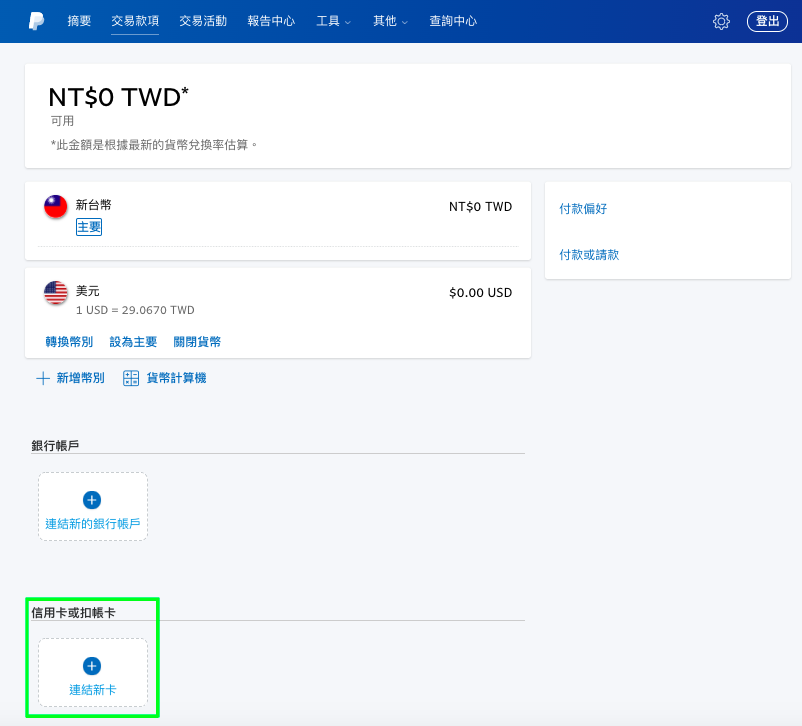Open the 摘要 tab
This screenshot has height=726, width=802.
coord(79,21)
